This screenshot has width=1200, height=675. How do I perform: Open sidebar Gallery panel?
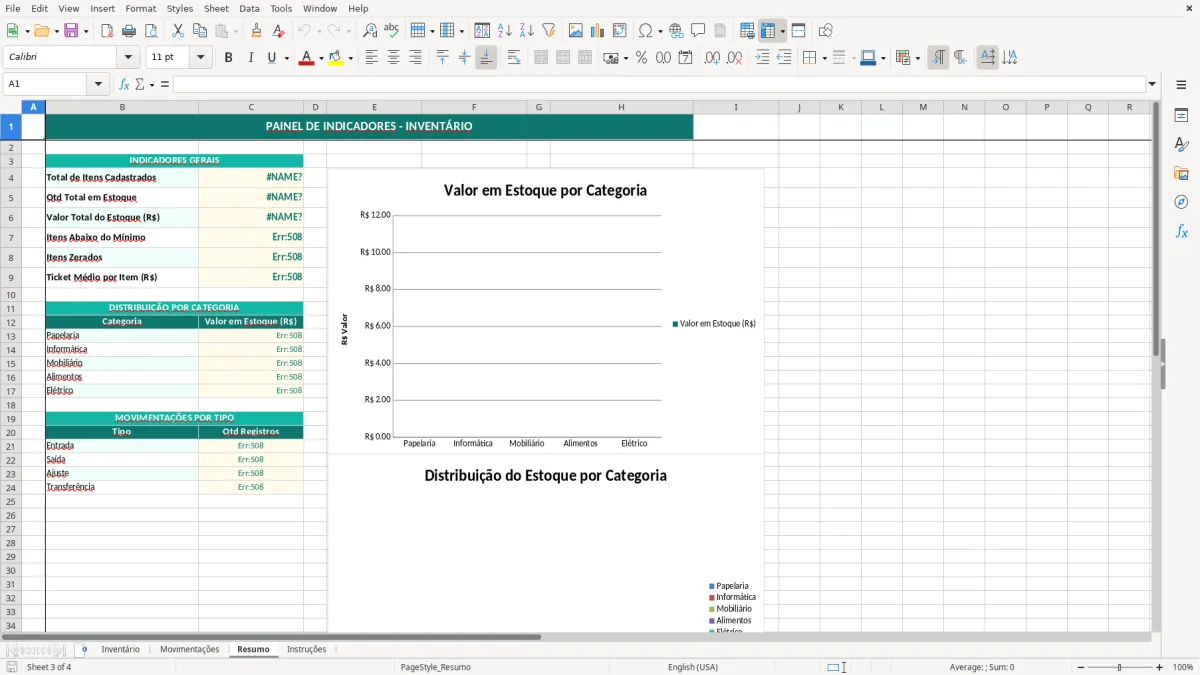coord(1181,174)
